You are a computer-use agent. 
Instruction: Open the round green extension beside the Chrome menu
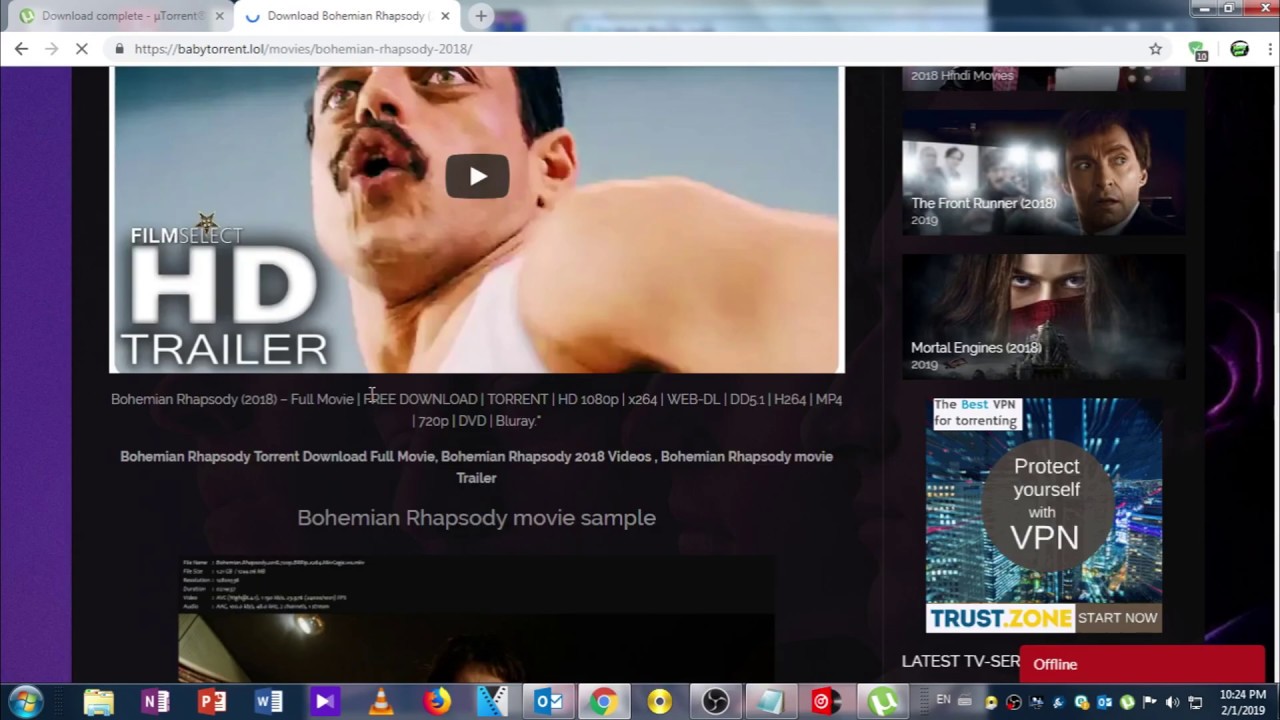[x=1239, y=48]
